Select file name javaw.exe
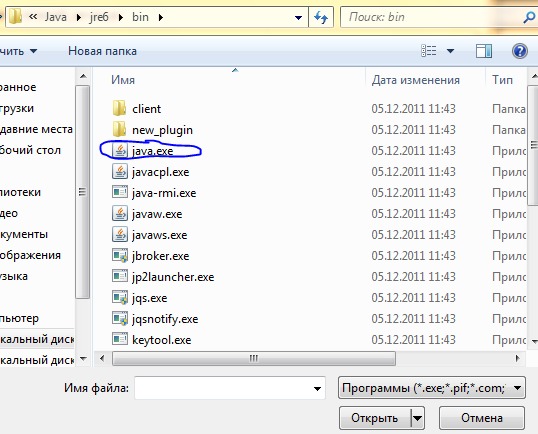The width and height of the screenshot is (538, 434). (x=157, y=214)
